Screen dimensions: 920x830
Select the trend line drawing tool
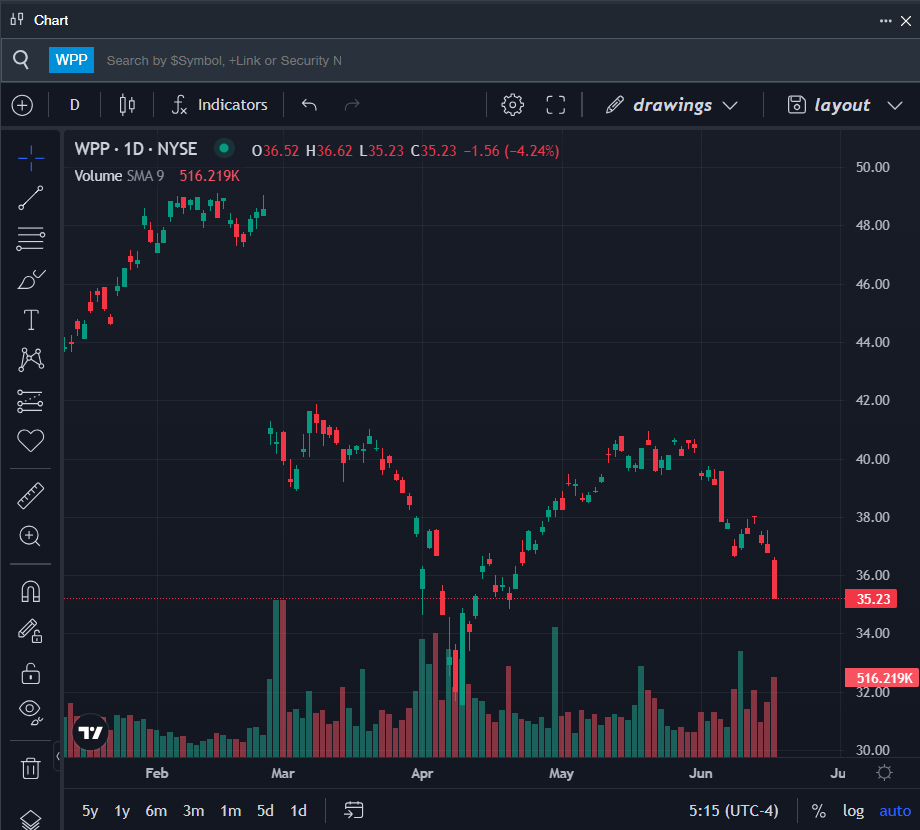31,197
